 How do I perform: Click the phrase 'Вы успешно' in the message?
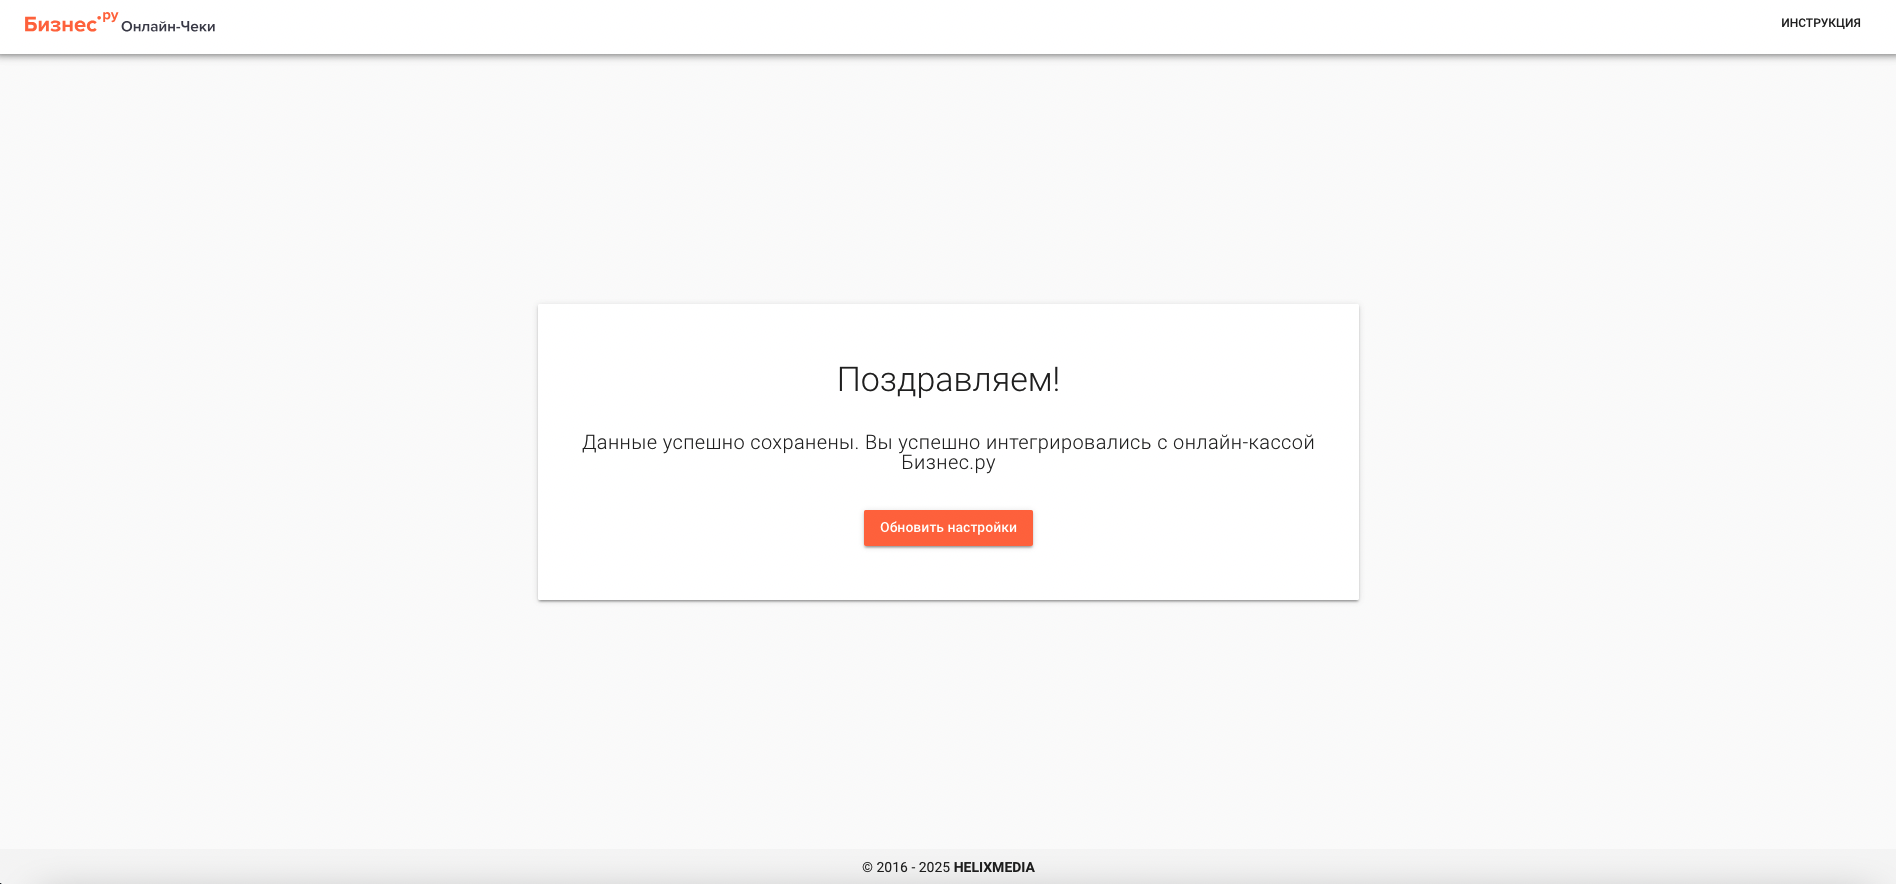coord(923,442)
